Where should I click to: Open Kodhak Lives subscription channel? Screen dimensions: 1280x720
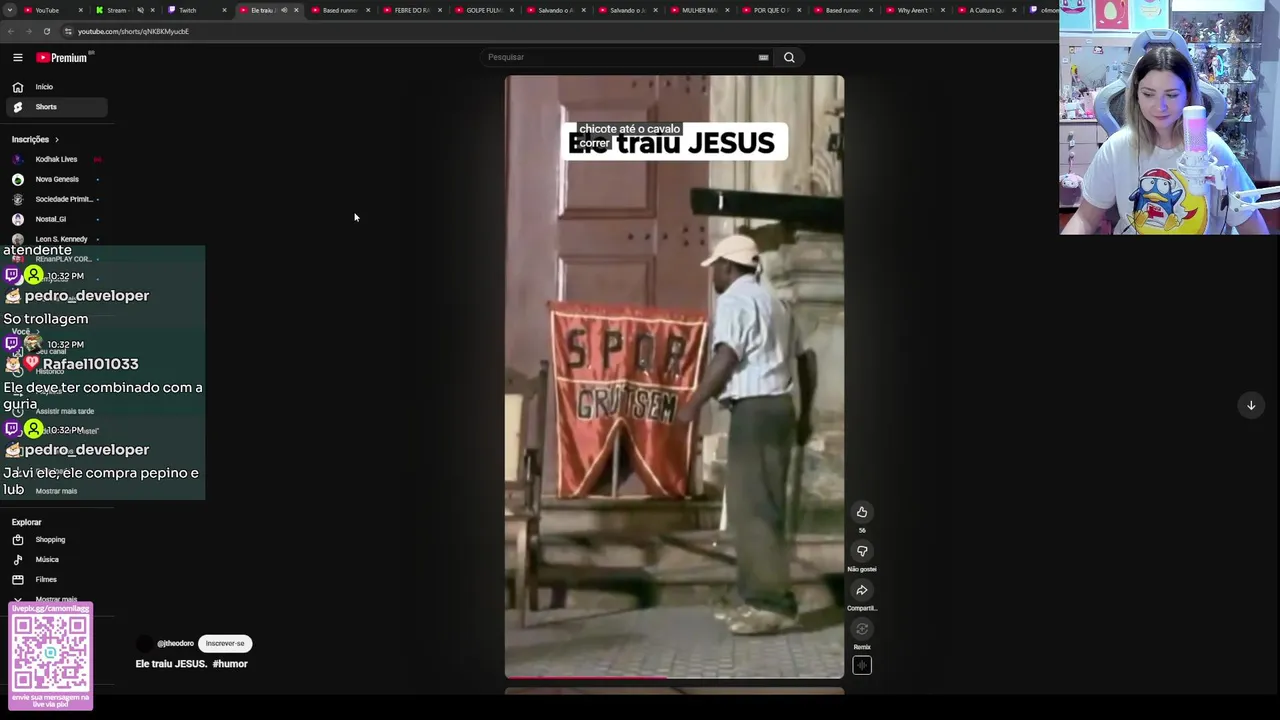pos(56,159)
